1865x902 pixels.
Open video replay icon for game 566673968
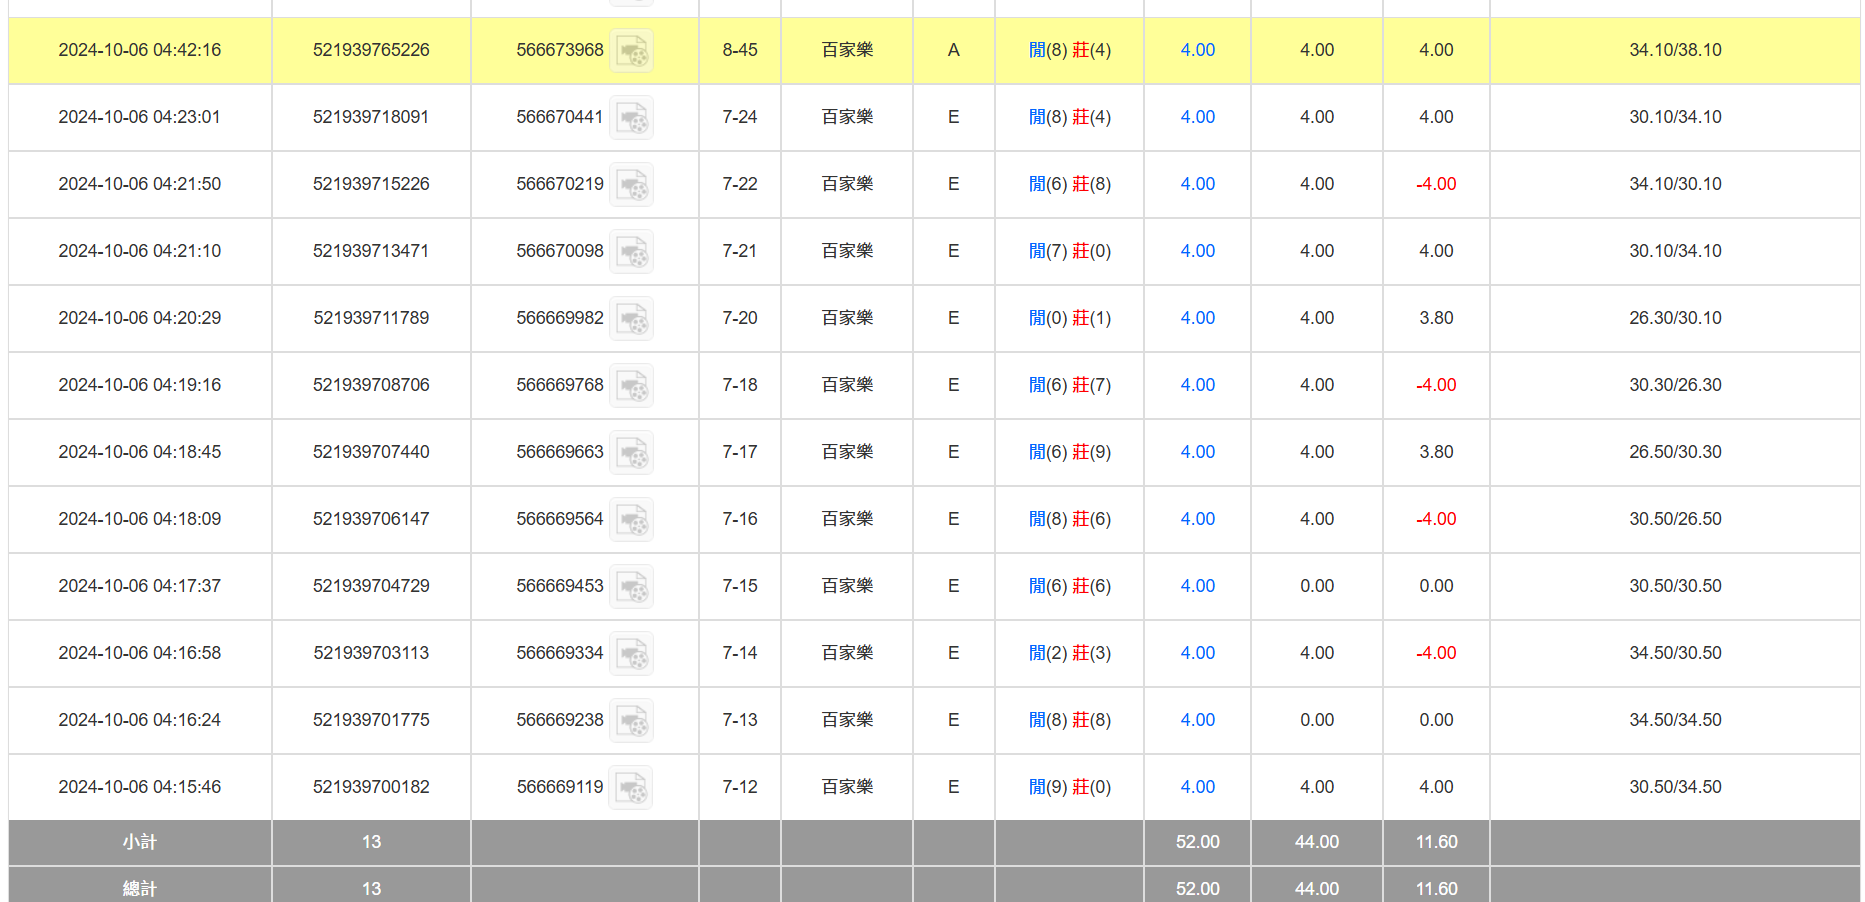(x=631, y=51)
